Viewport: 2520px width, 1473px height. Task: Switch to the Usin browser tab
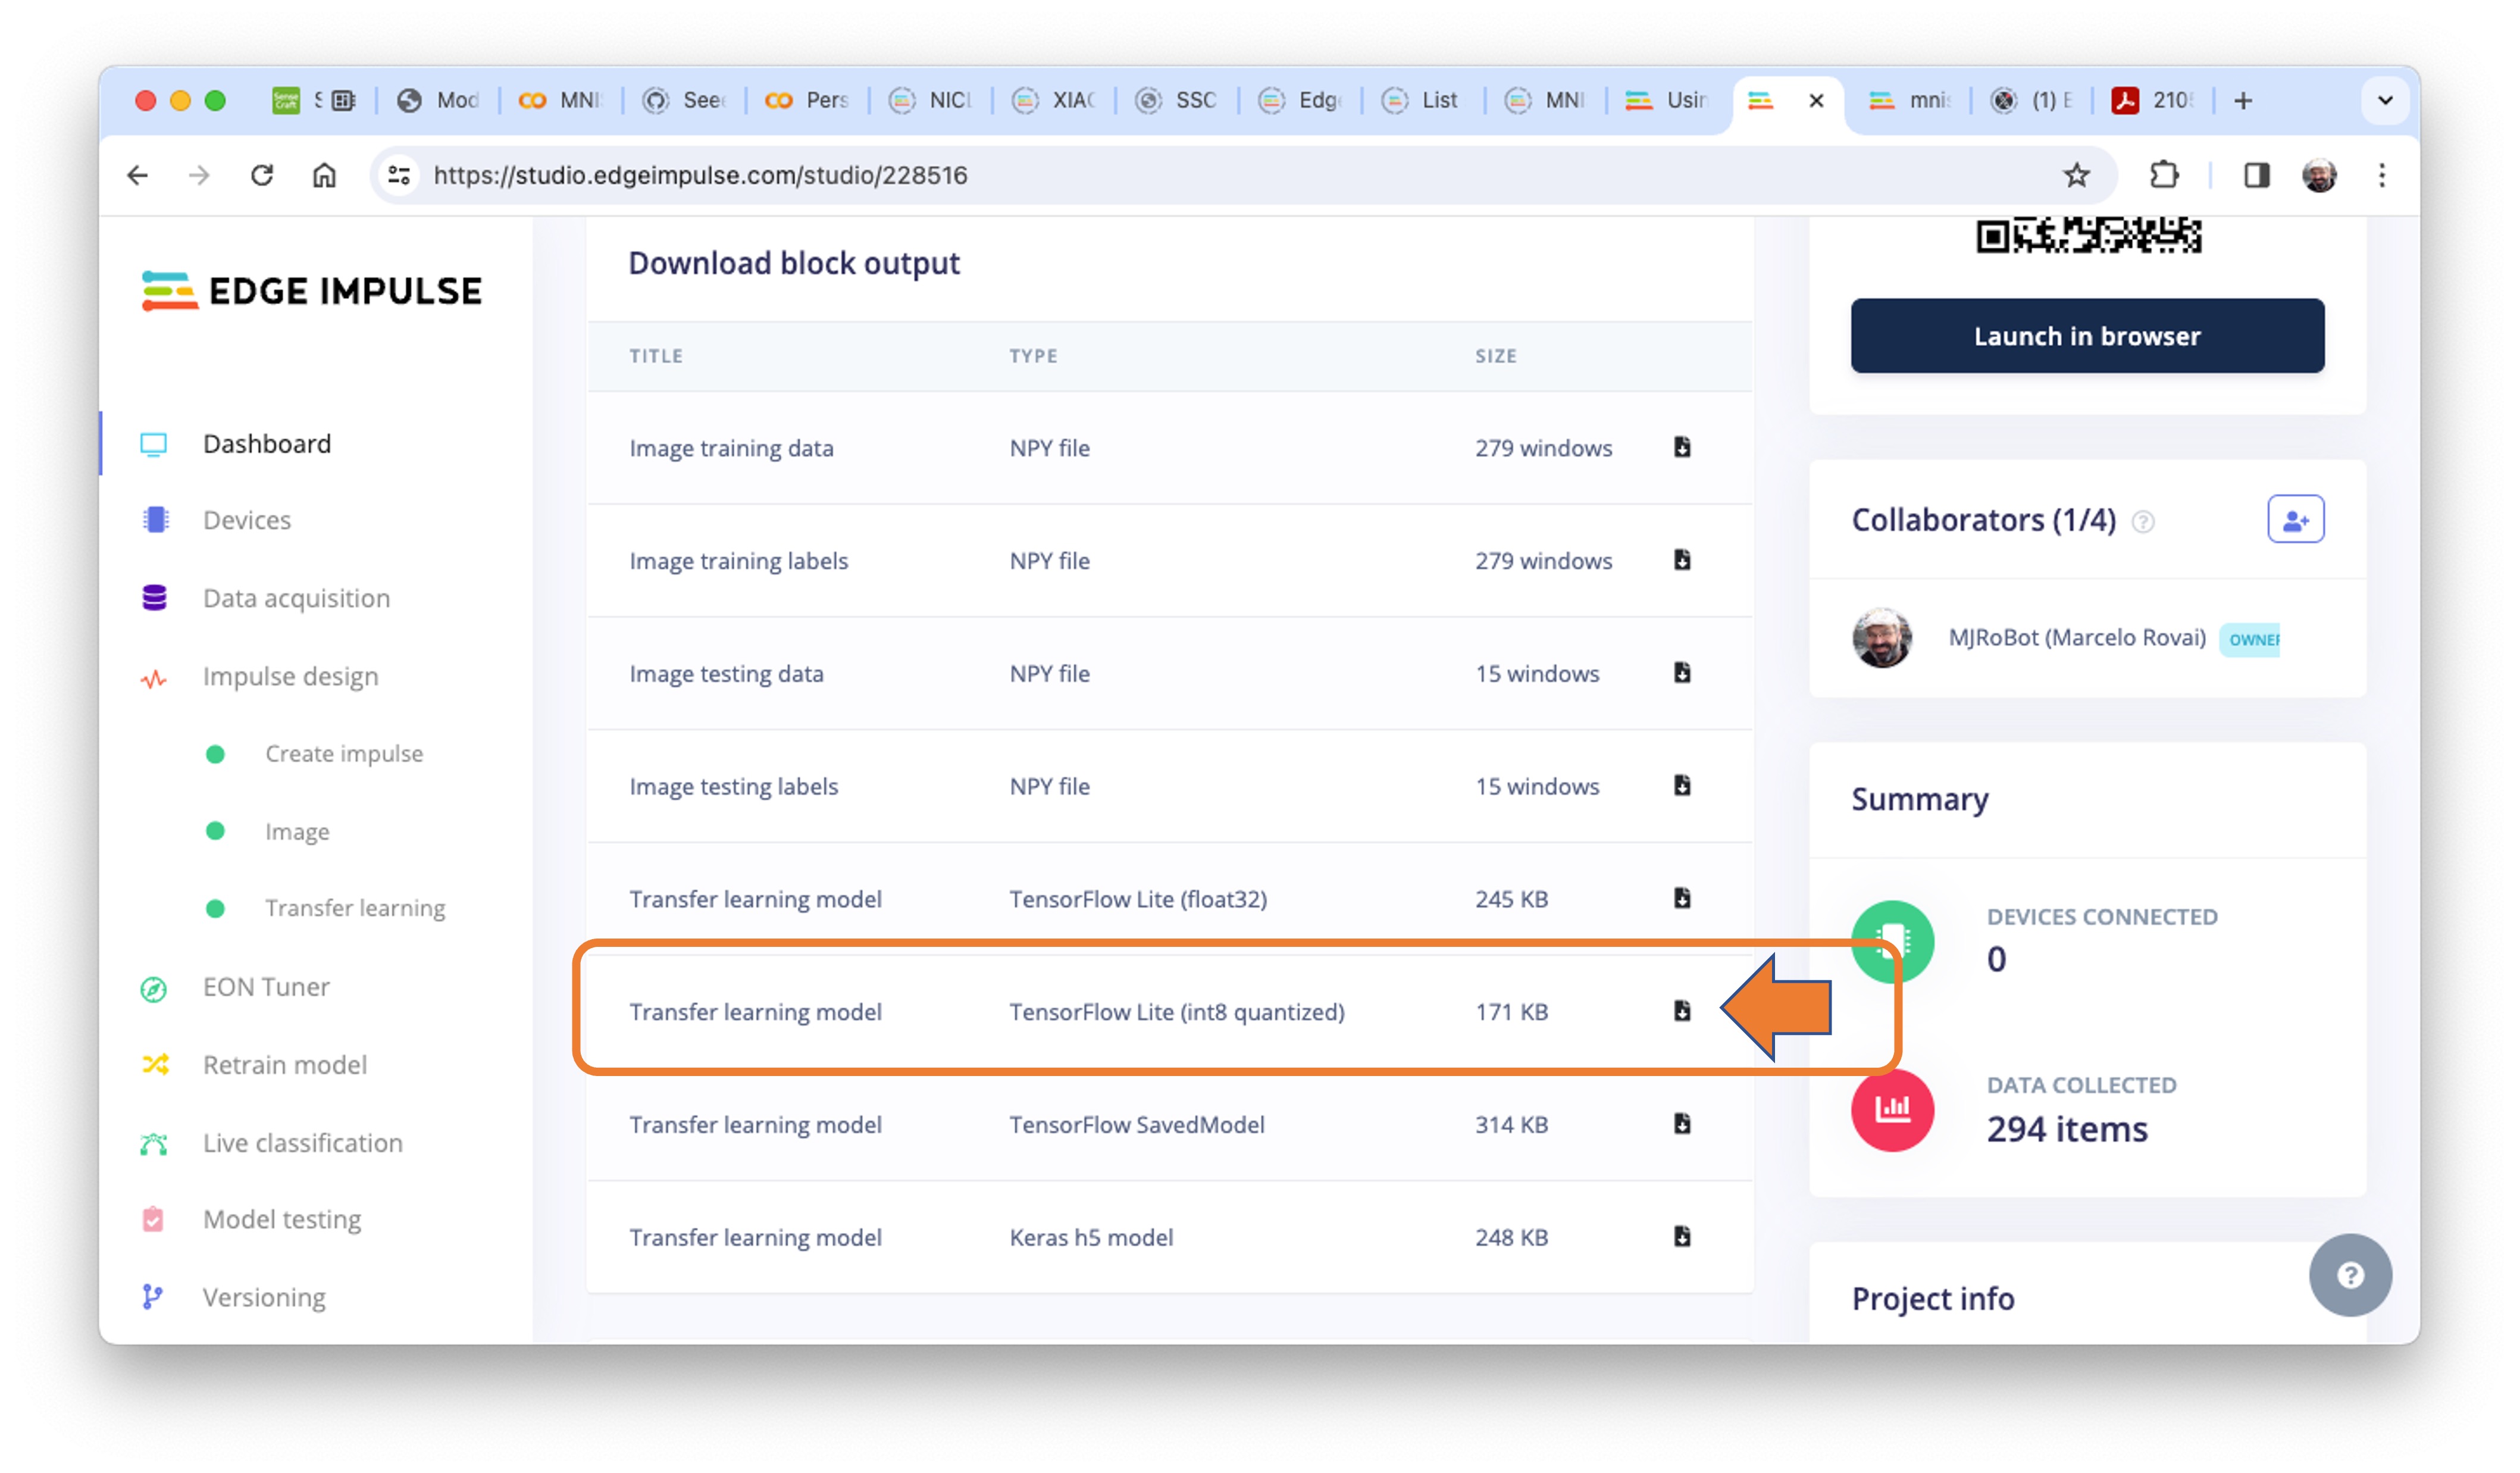(x=1668, y=100)
